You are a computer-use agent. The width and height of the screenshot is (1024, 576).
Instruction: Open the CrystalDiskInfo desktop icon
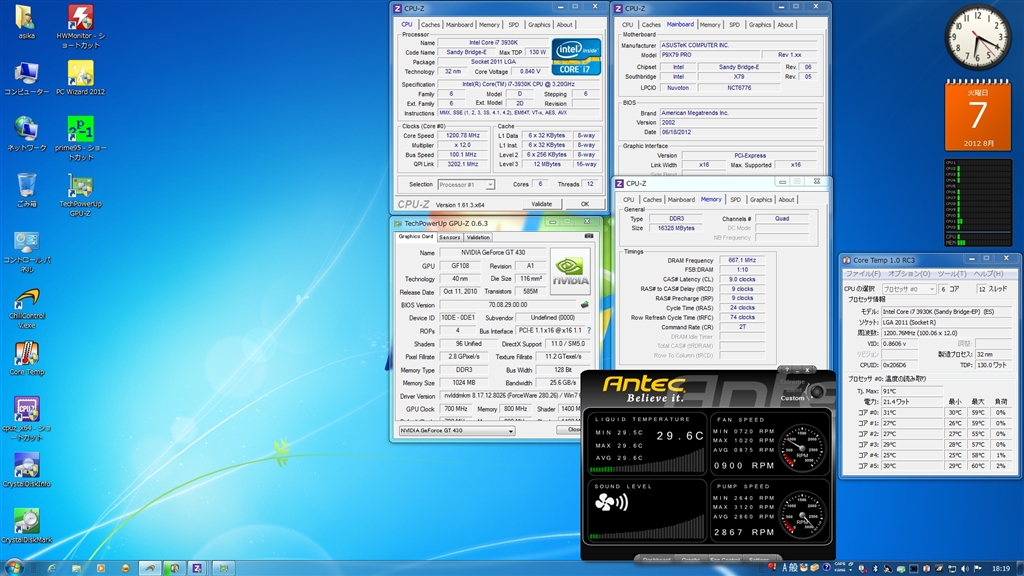tap(26, 466)
